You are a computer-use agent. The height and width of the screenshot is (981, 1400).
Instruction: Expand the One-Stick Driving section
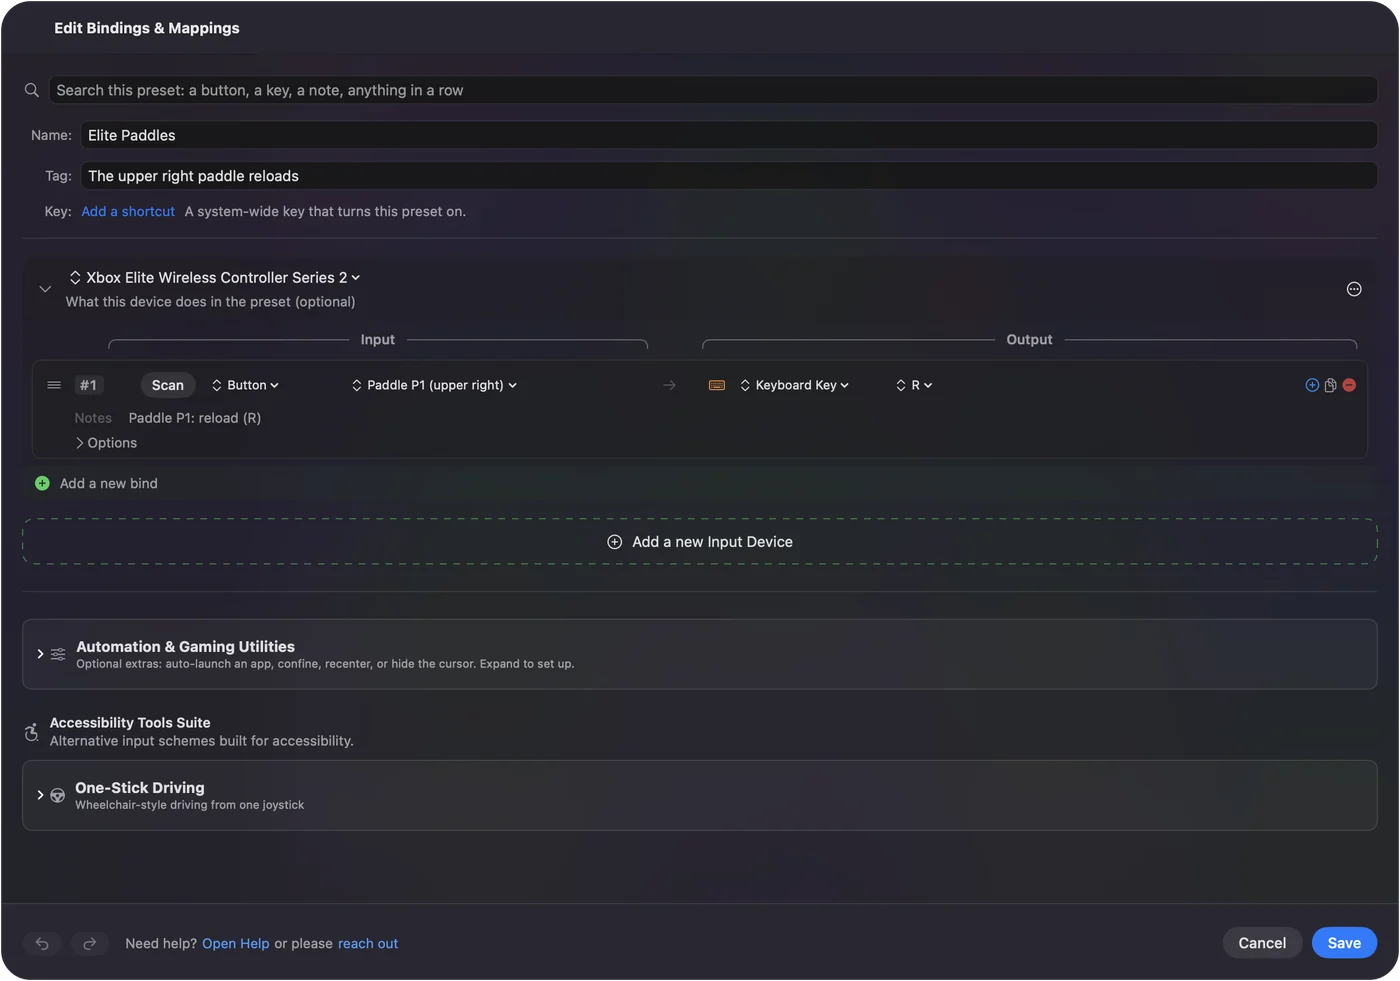click(40, 795)
